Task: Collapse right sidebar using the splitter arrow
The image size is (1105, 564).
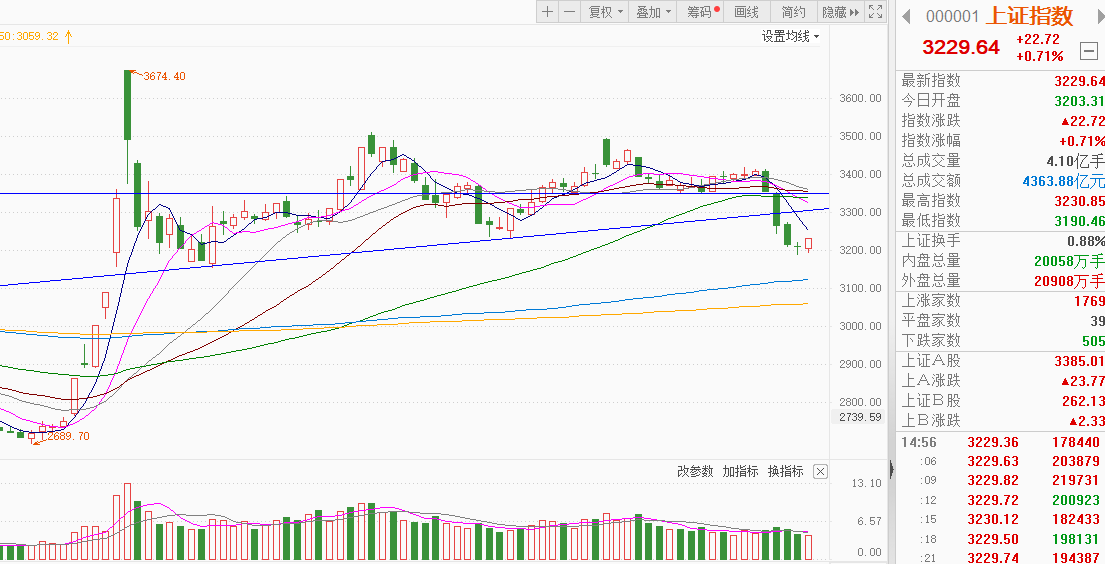Action: click(890, 470)
